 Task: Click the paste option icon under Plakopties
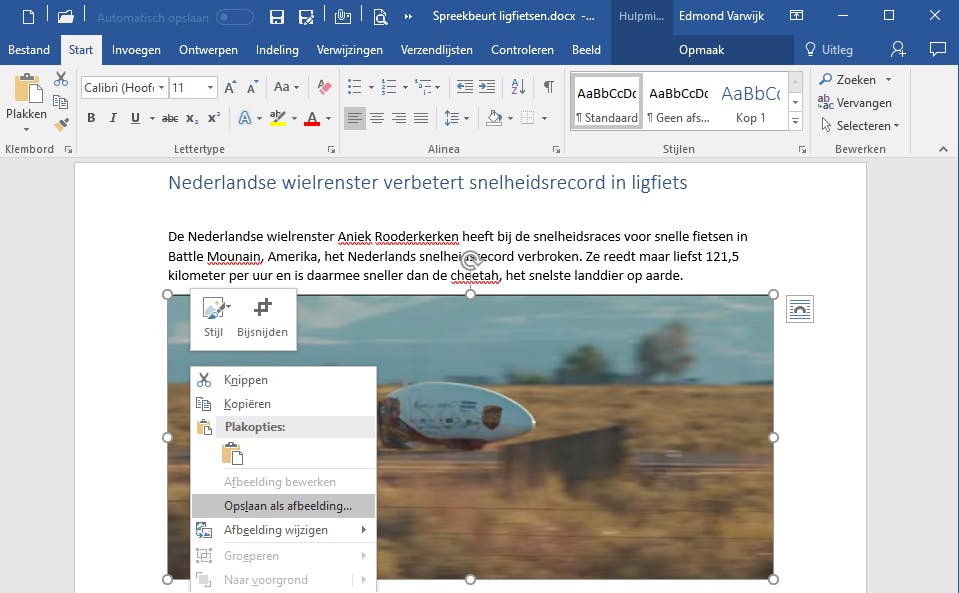click(x=232, y=454)
